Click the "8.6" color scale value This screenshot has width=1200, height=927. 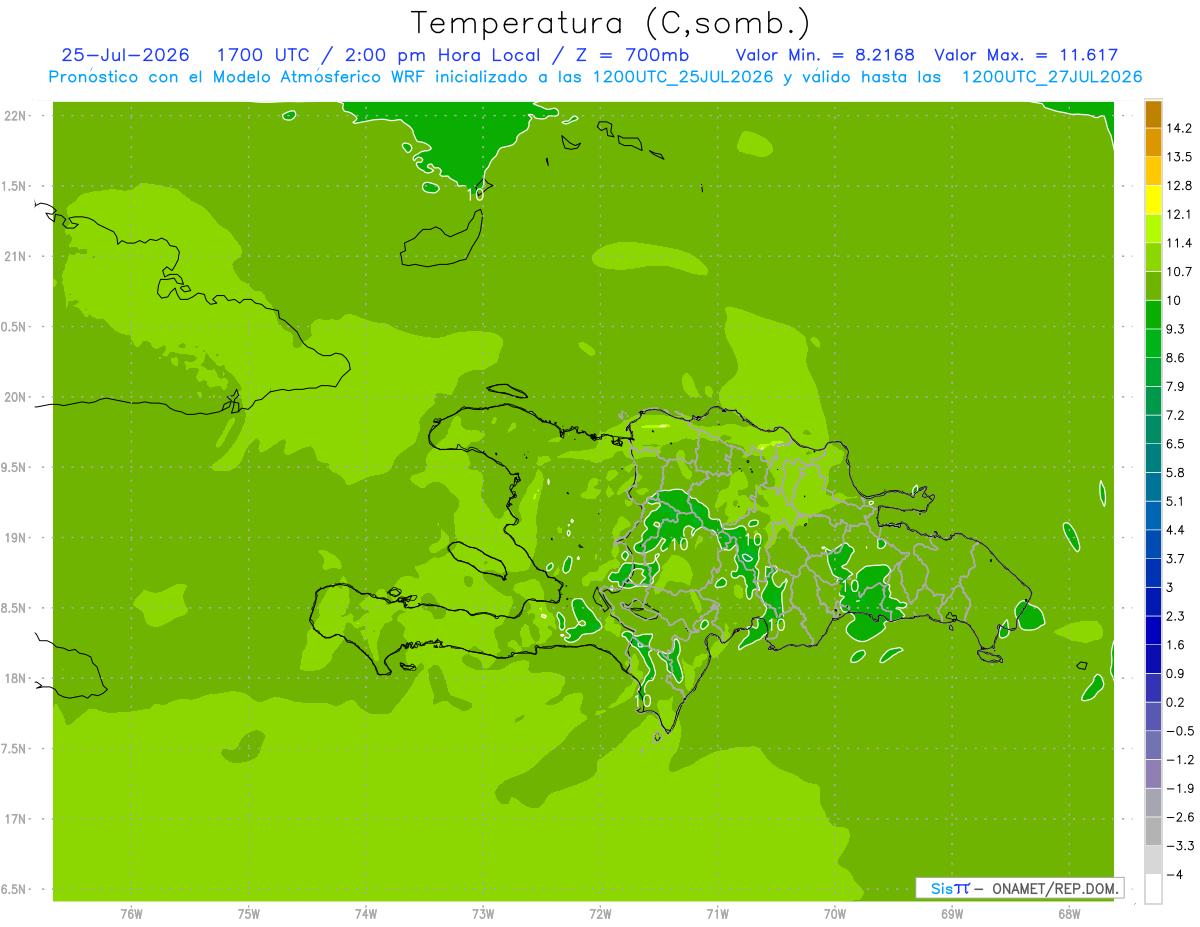(x=1177, y=358)
